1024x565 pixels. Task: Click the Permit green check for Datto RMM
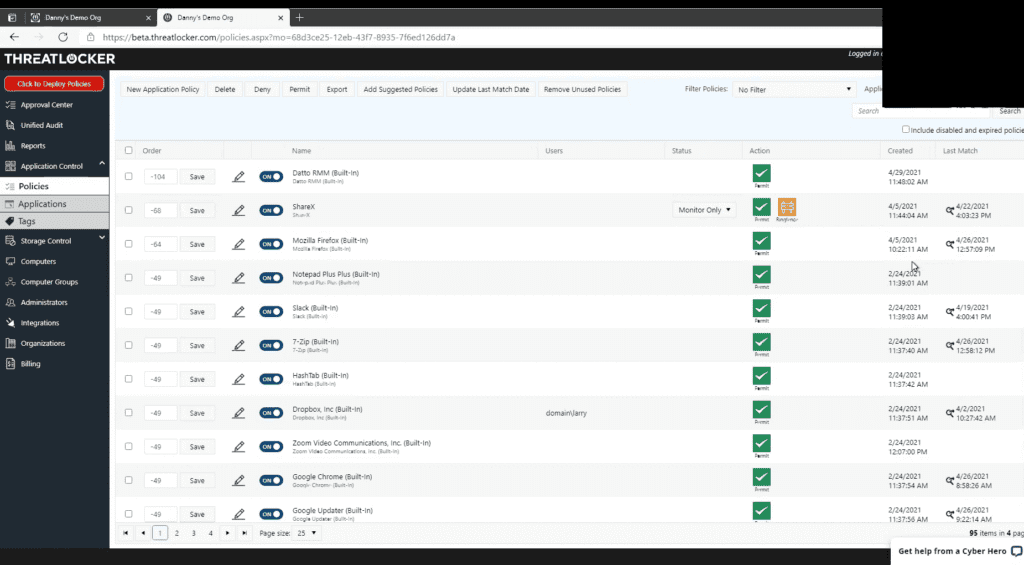pyautogui.click(x=761, y=173)
